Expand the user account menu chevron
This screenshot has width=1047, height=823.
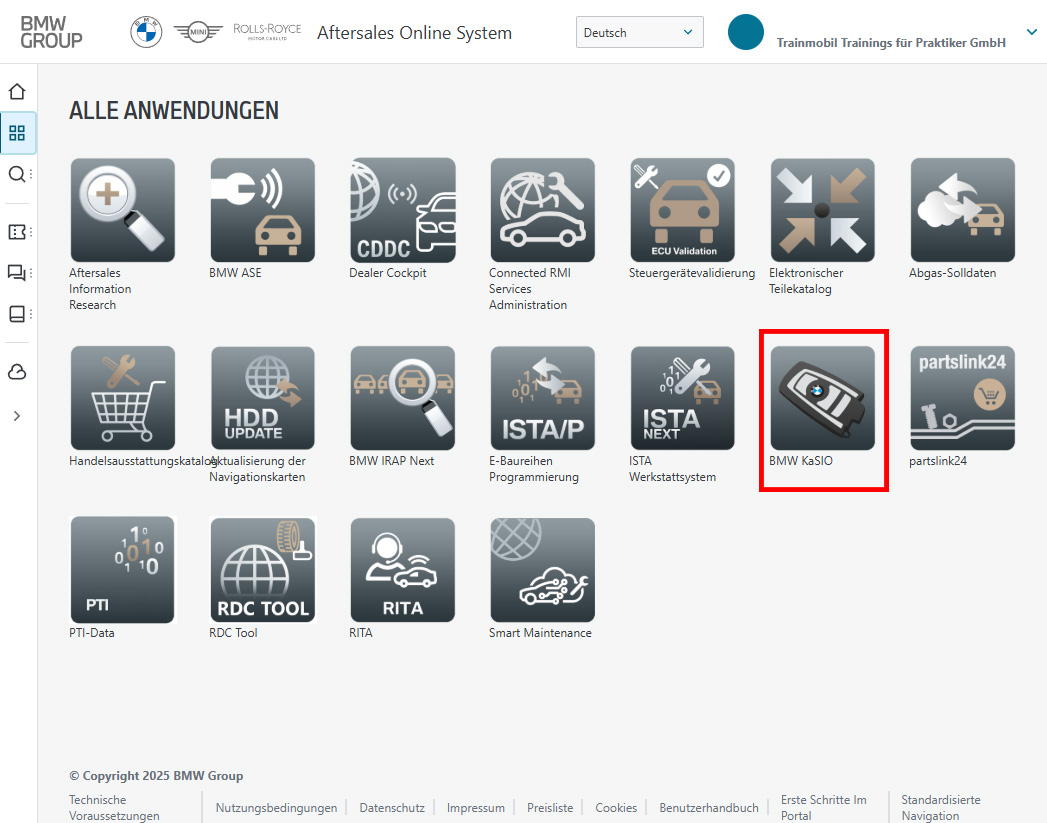[1031, 32]
